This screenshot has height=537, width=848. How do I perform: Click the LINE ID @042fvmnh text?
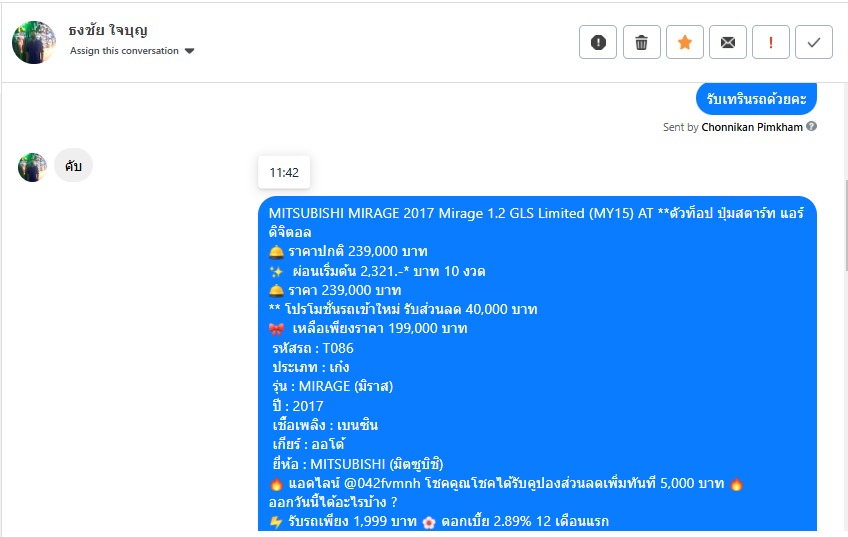tap(382, 483)
